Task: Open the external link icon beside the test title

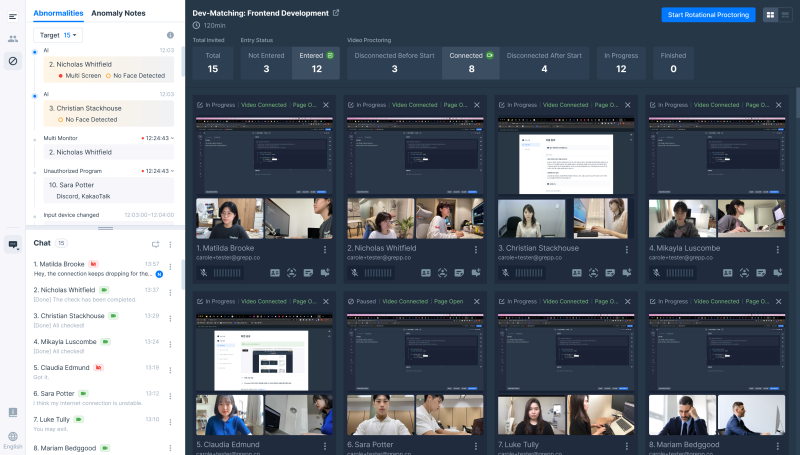Action: (336, 13)
